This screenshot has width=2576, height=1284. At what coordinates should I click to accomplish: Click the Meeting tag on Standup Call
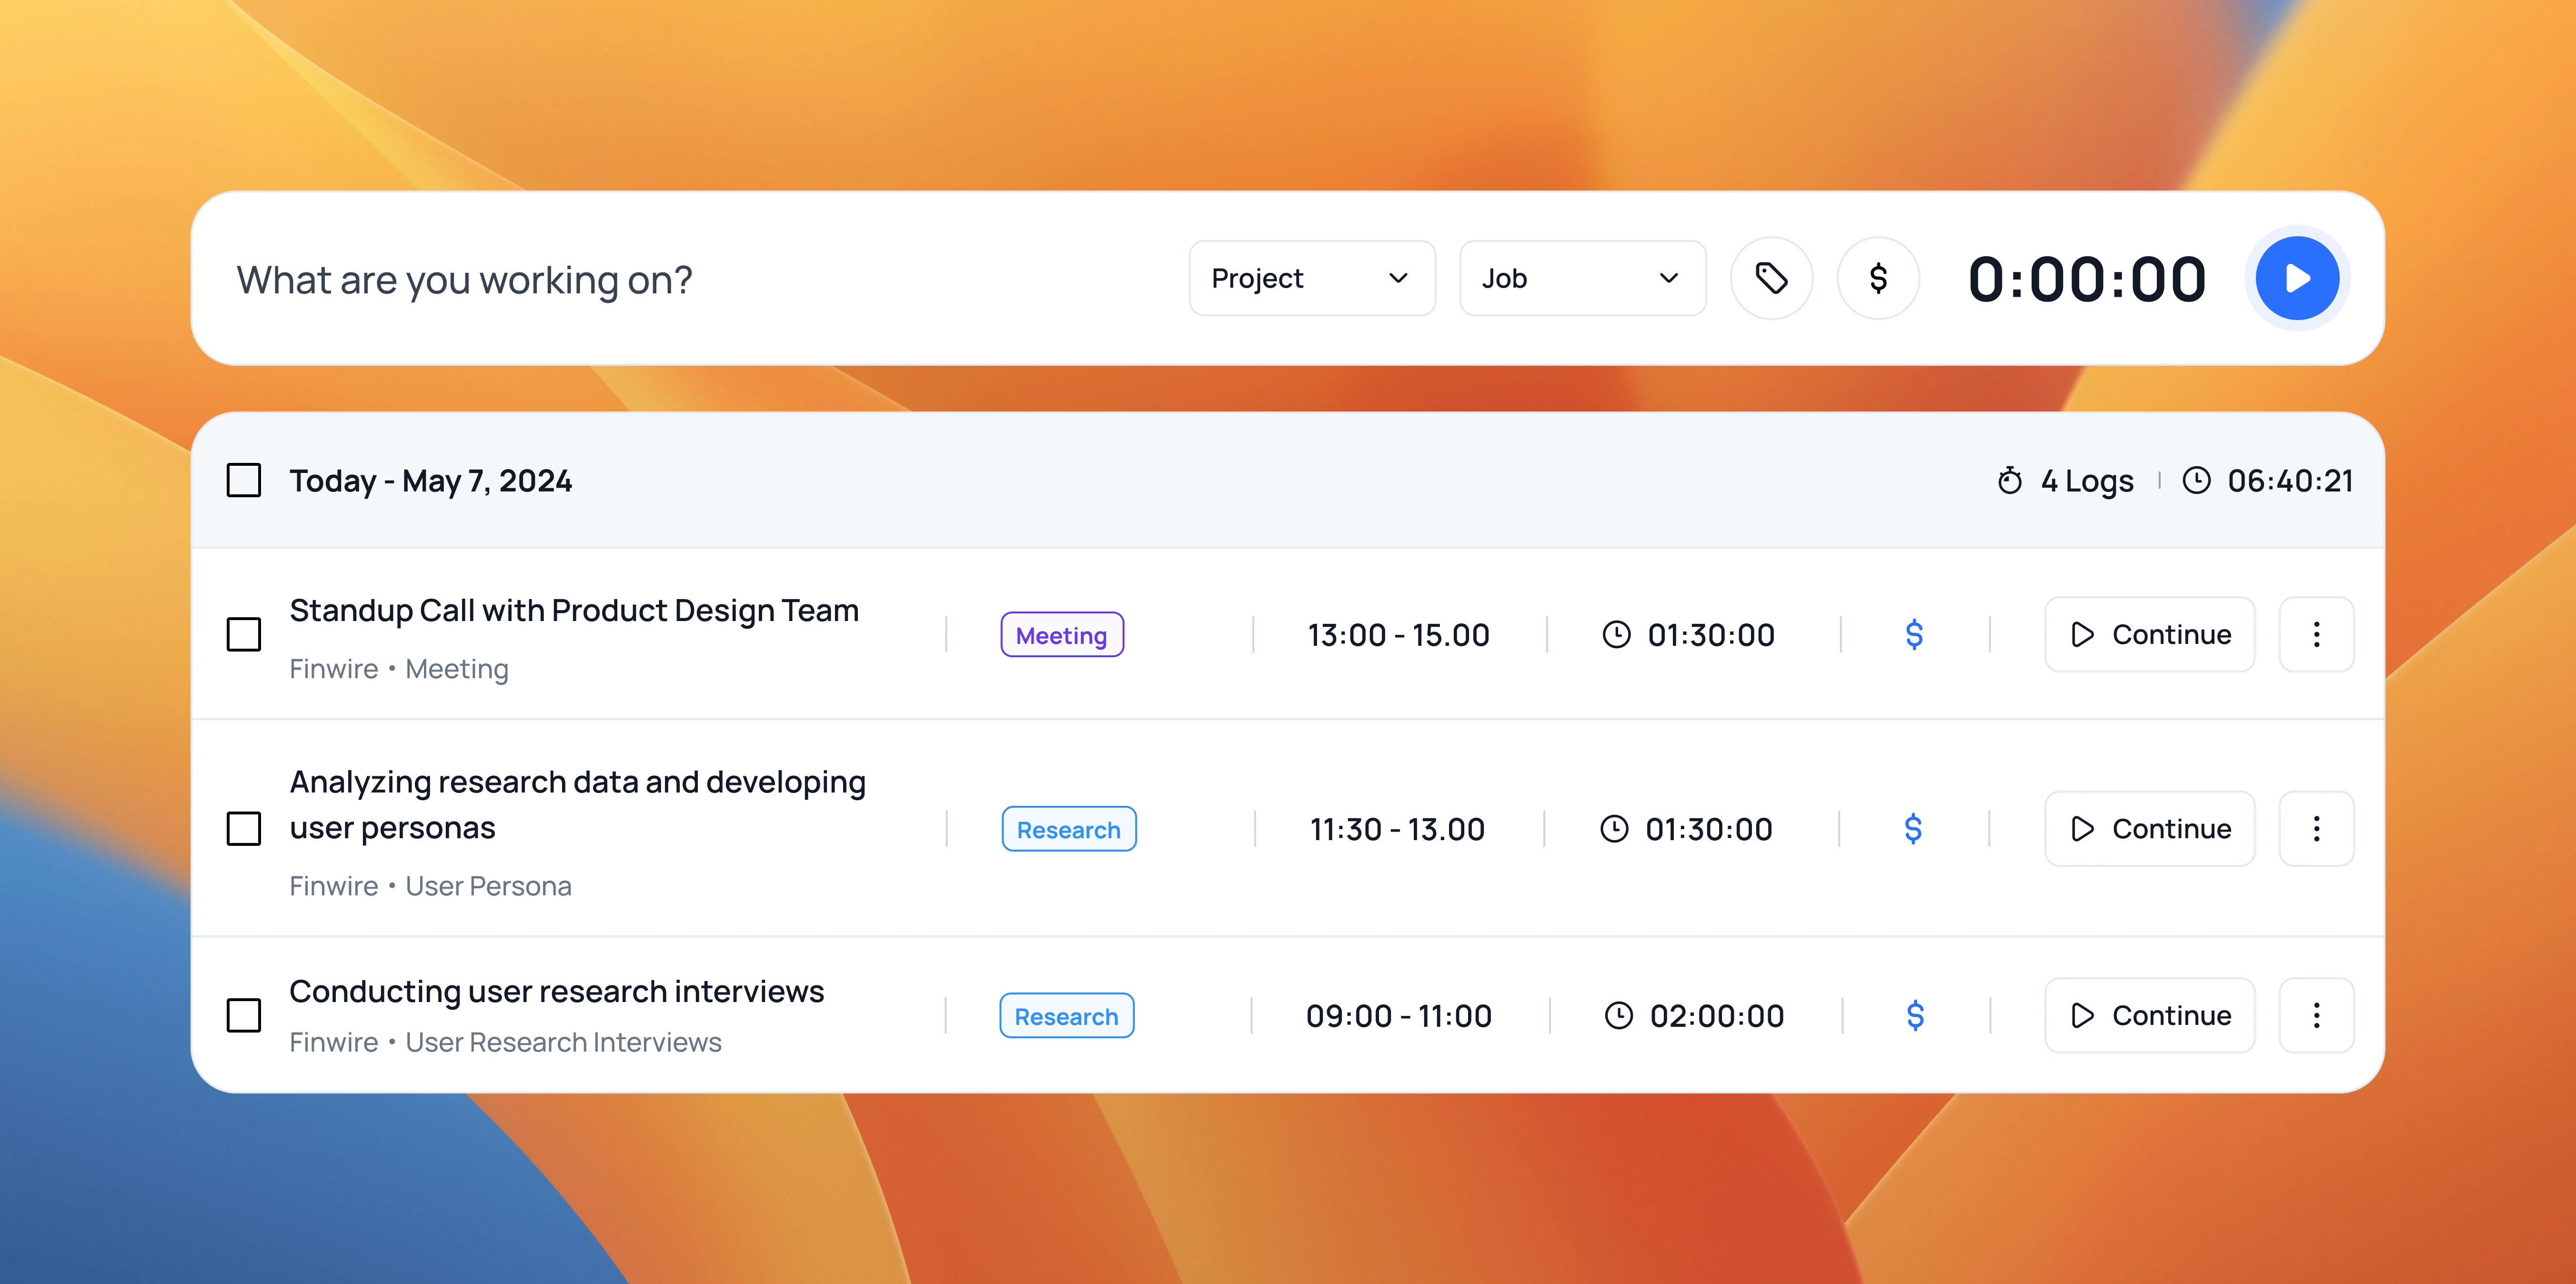(1062, 635)
